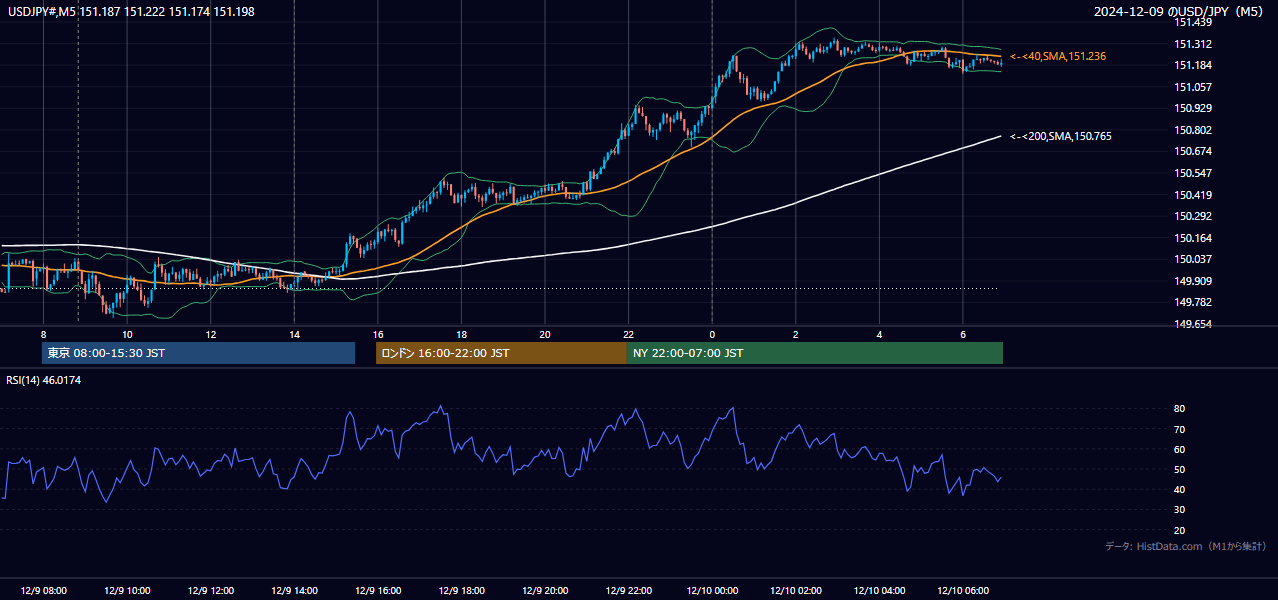Click the 12/9 22:00 time label
The image size is (1278, 600).
(x=628, y=591)
